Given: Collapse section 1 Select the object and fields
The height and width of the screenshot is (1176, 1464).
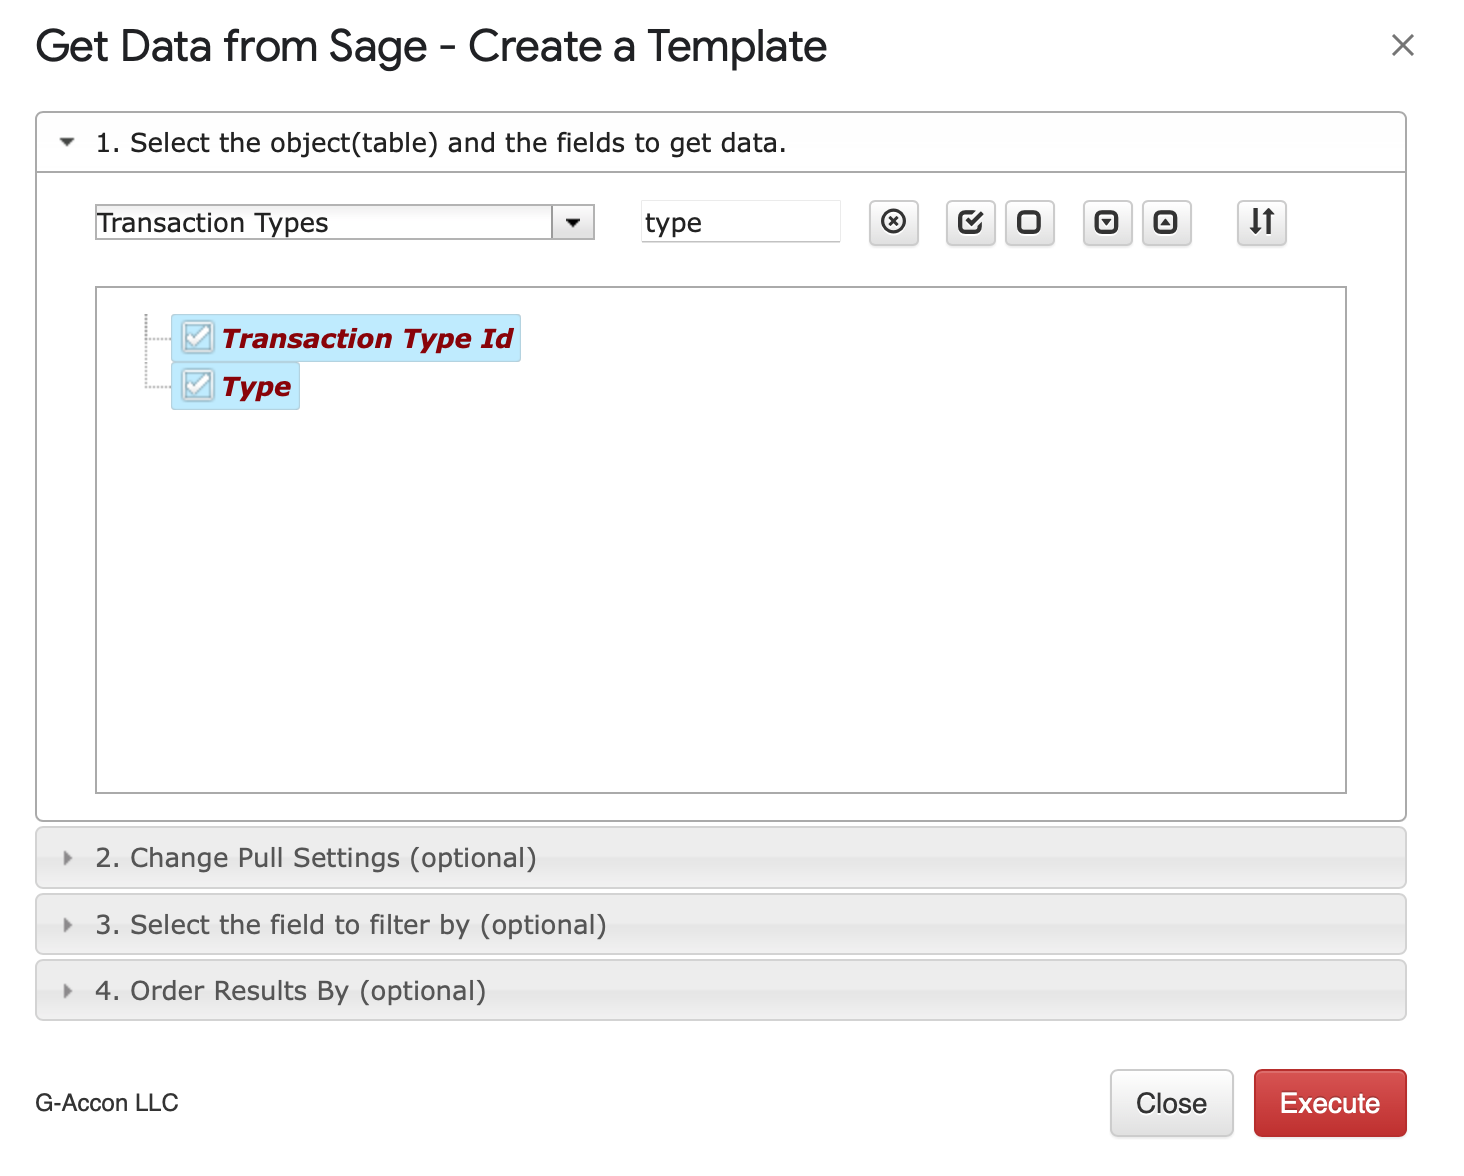Looking at the screenshot, I should pos(721,143).
